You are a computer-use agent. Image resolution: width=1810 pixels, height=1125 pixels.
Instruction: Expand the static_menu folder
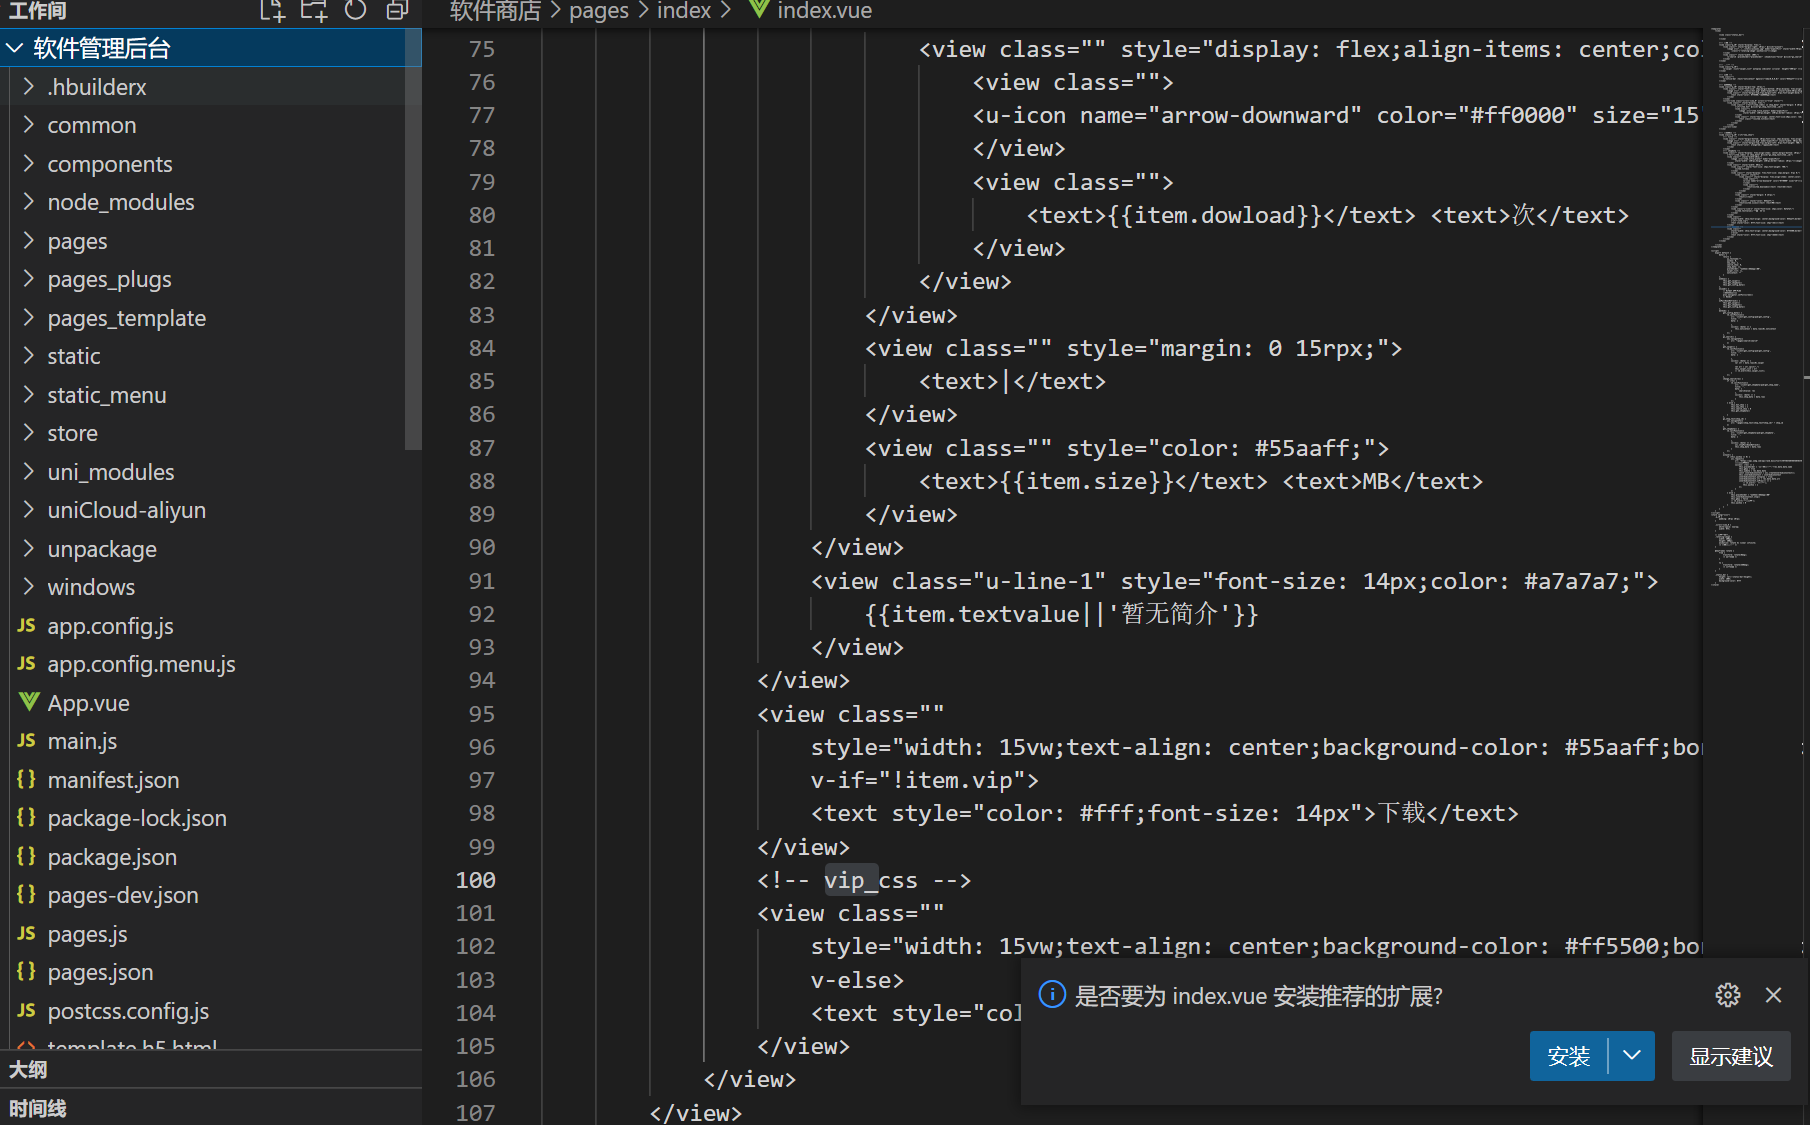tap(28, 395)
